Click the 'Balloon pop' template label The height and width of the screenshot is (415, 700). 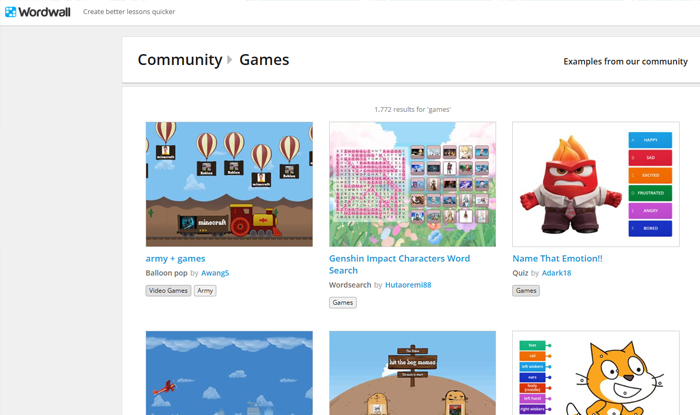[x=167, y=273]
